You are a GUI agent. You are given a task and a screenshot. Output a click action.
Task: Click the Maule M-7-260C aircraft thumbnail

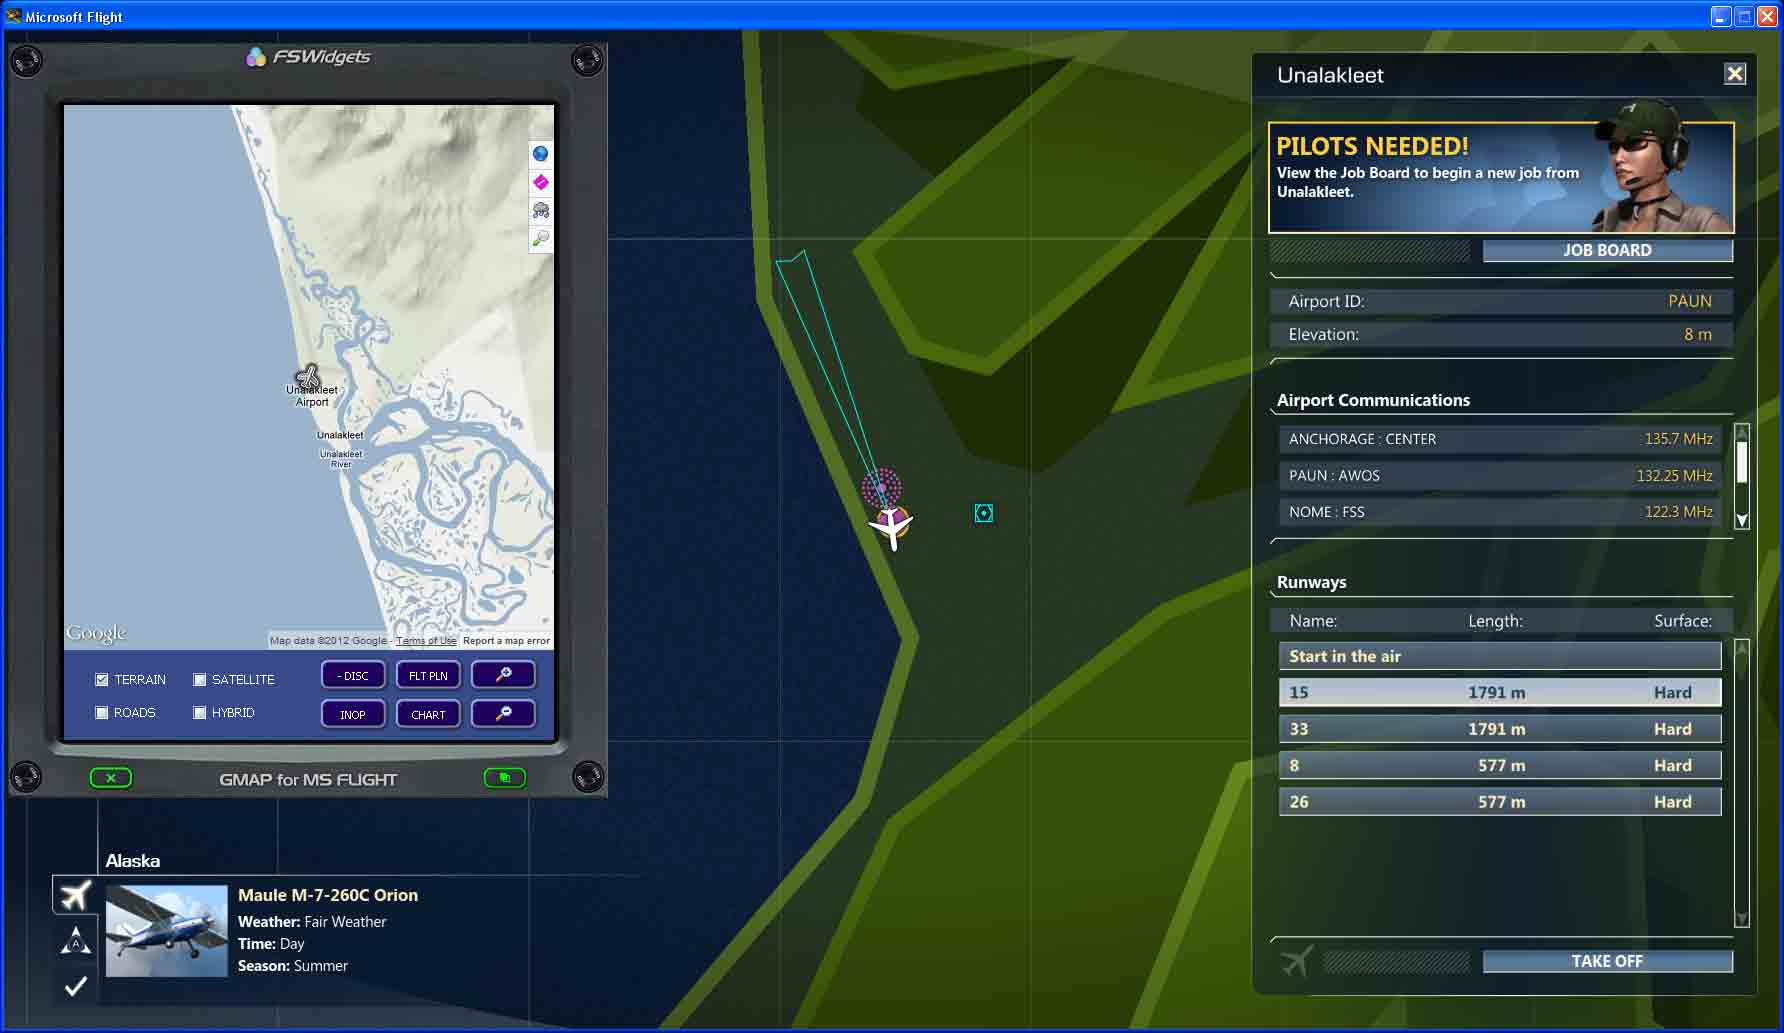[x=167, y=931]
